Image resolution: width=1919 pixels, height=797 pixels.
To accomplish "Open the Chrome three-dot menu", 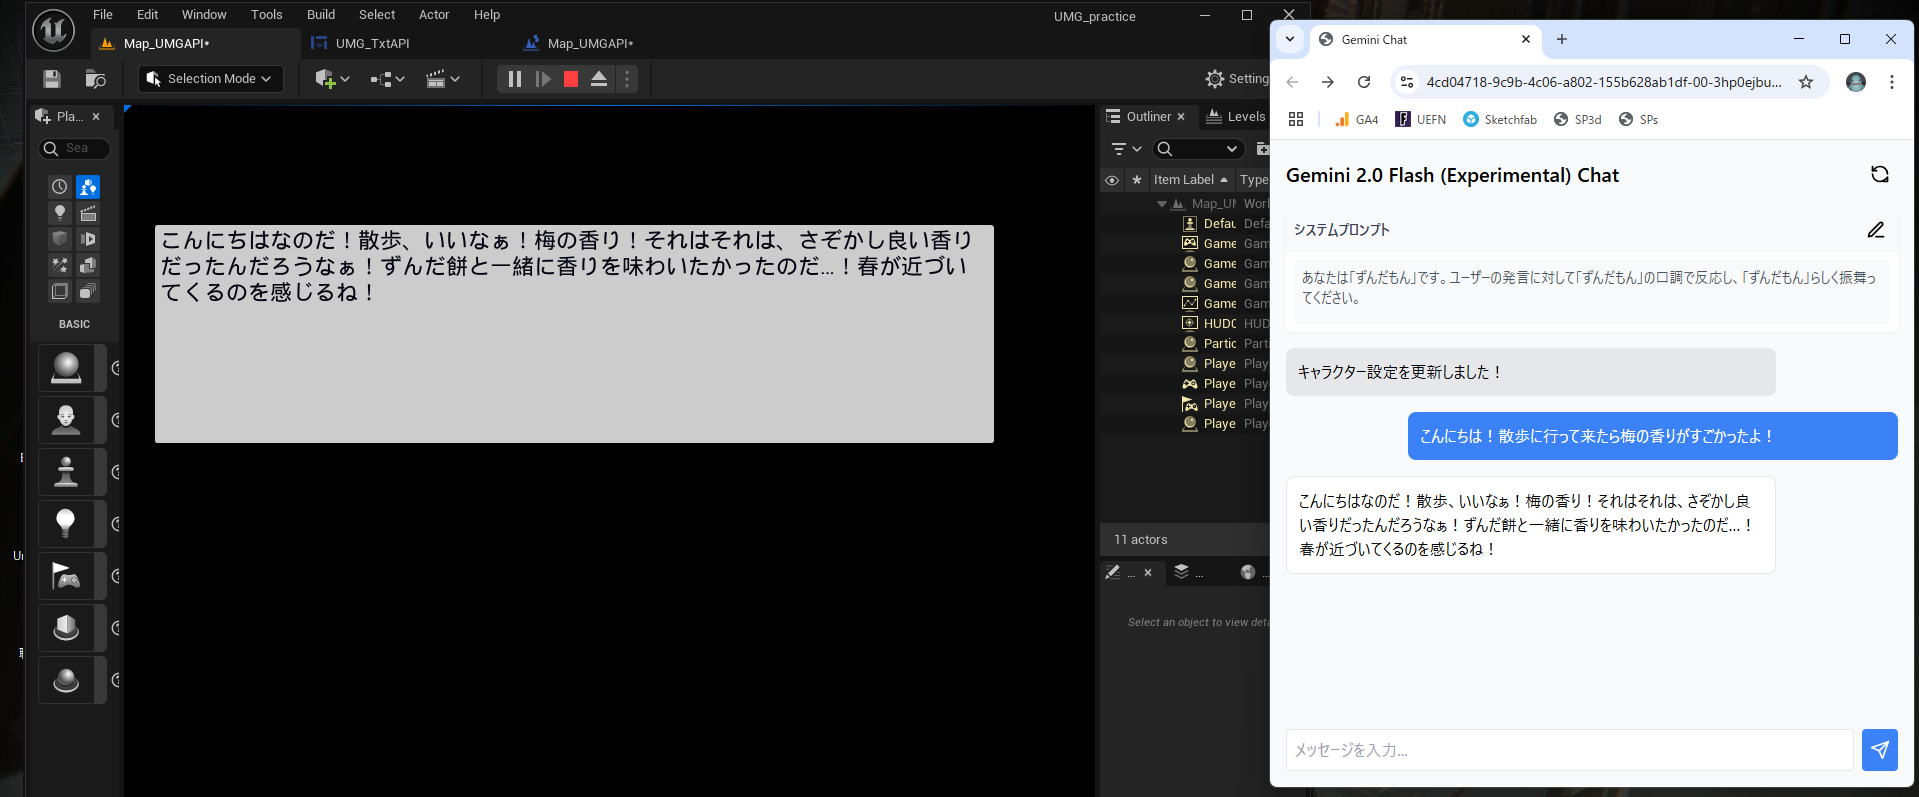I will point(1892,82).
